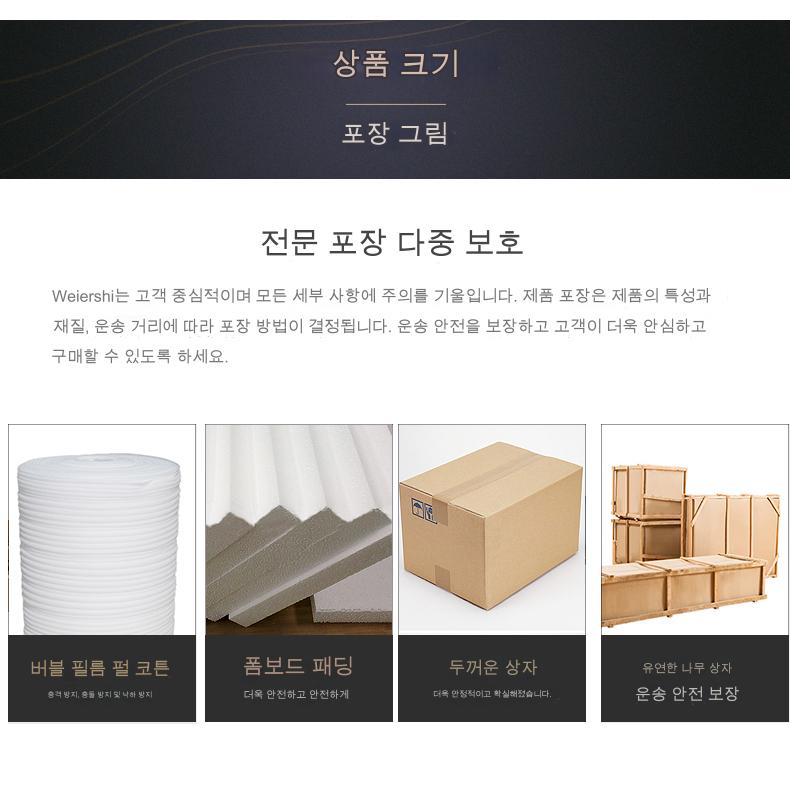
Task: Click the thin divider line in the banner
Action: click(x=396, y=105)
